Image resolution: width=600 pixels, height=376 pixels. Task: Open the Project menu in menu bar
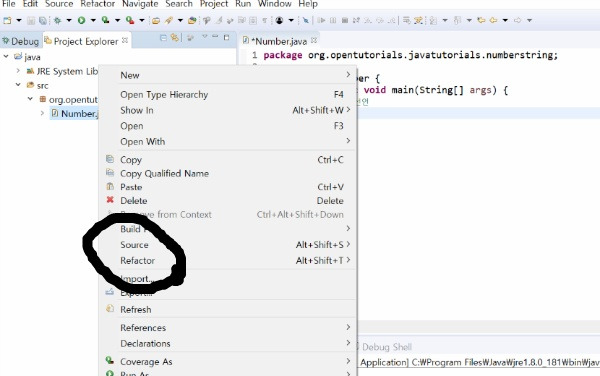point(214,4)
